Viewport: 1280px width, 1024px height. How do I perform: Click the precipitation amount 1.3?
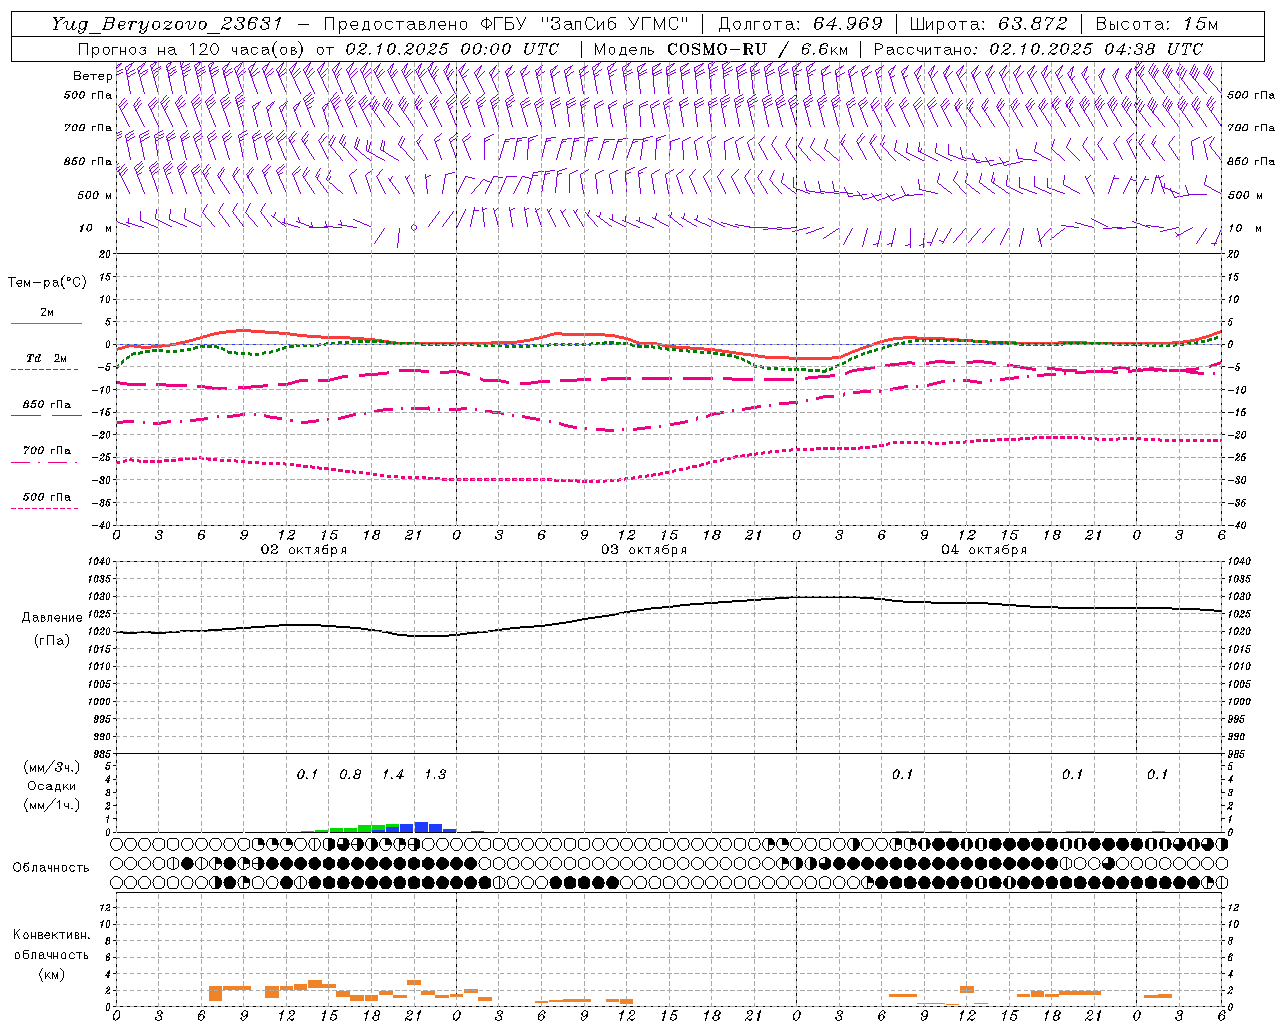click(x=435, y=774)
